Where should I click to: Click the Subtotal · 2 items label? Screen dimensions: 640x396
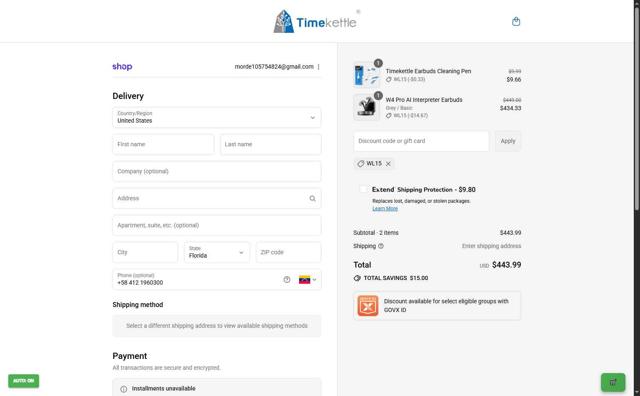click(376, 233)
